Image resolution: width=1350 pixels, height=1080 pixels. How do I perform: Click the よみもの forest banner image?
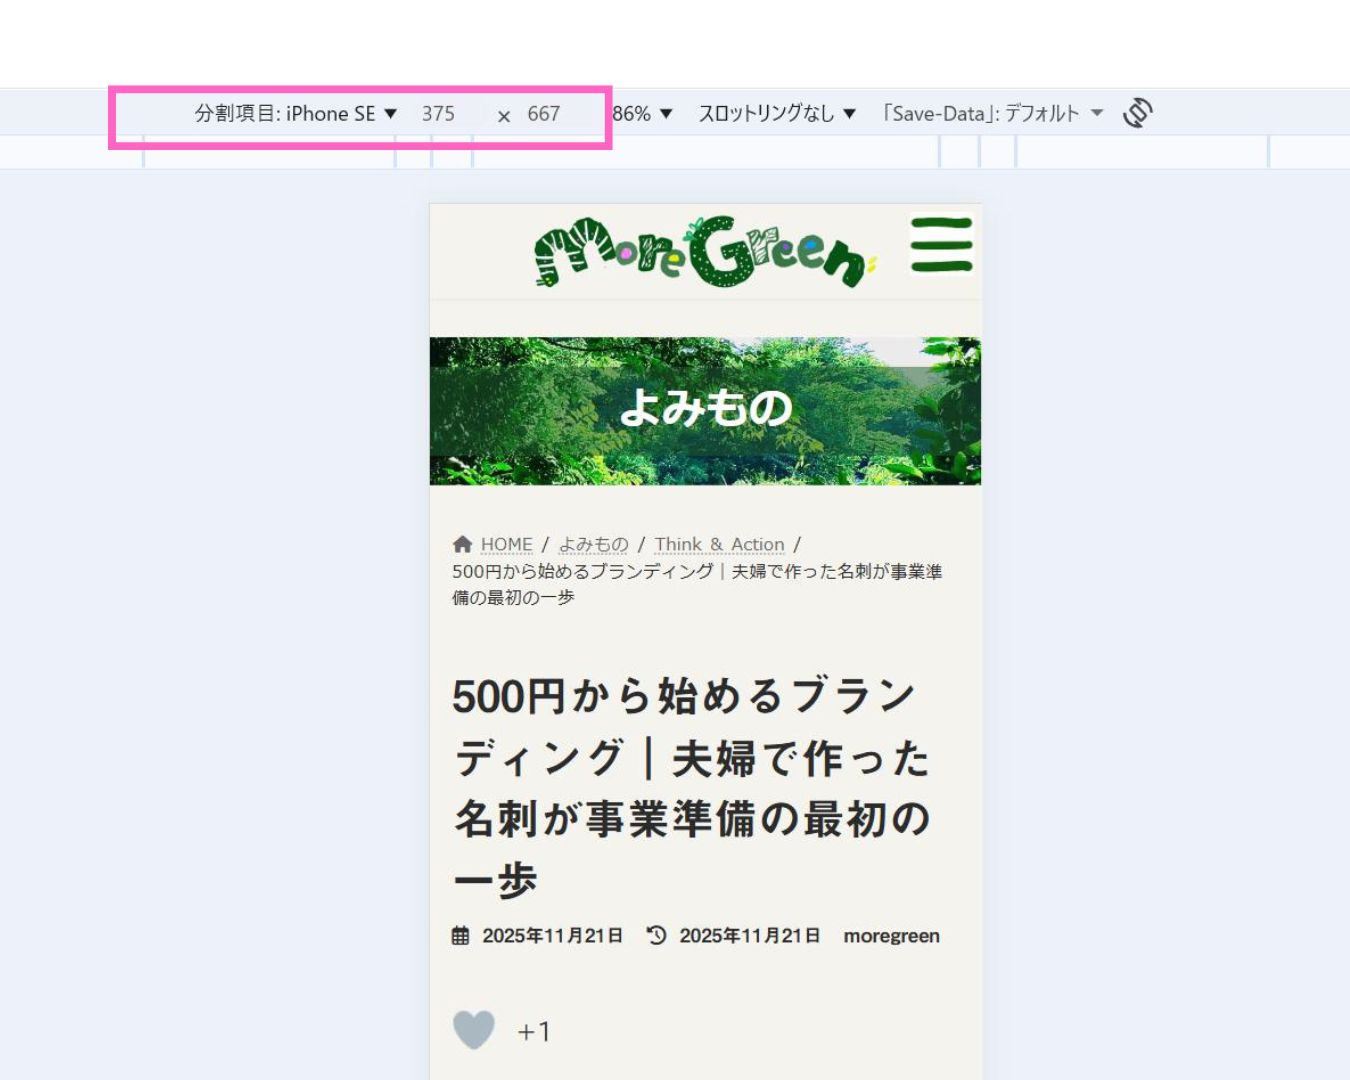[x=705, y=411]
